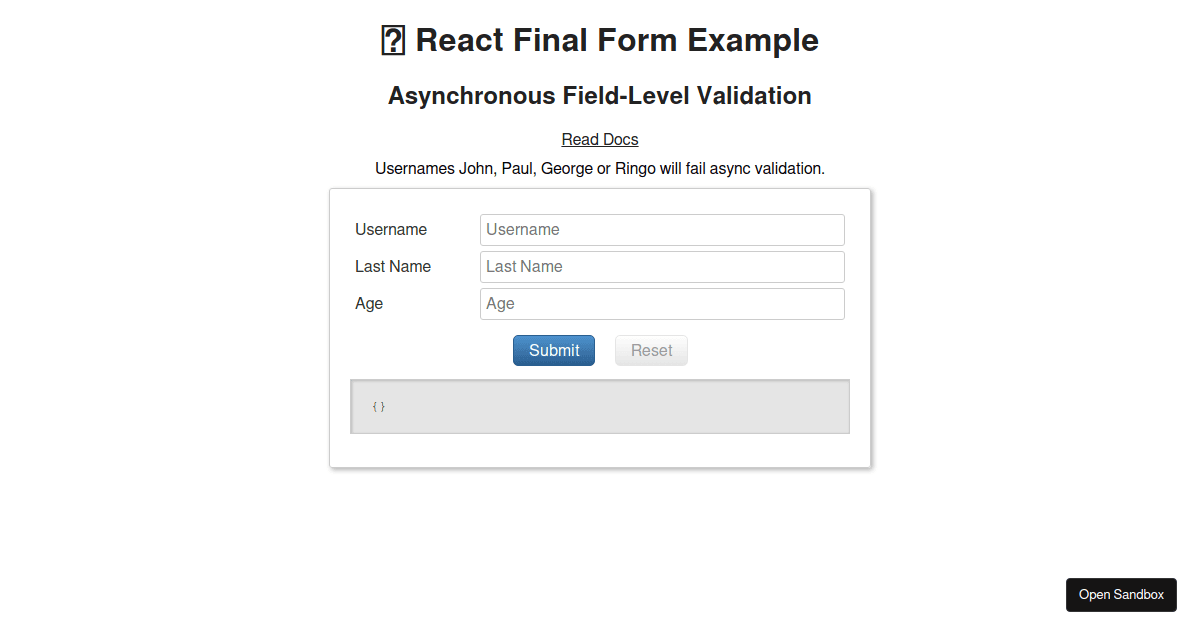
Task: Click the empty braces in values output
Action: click(378, 407)
